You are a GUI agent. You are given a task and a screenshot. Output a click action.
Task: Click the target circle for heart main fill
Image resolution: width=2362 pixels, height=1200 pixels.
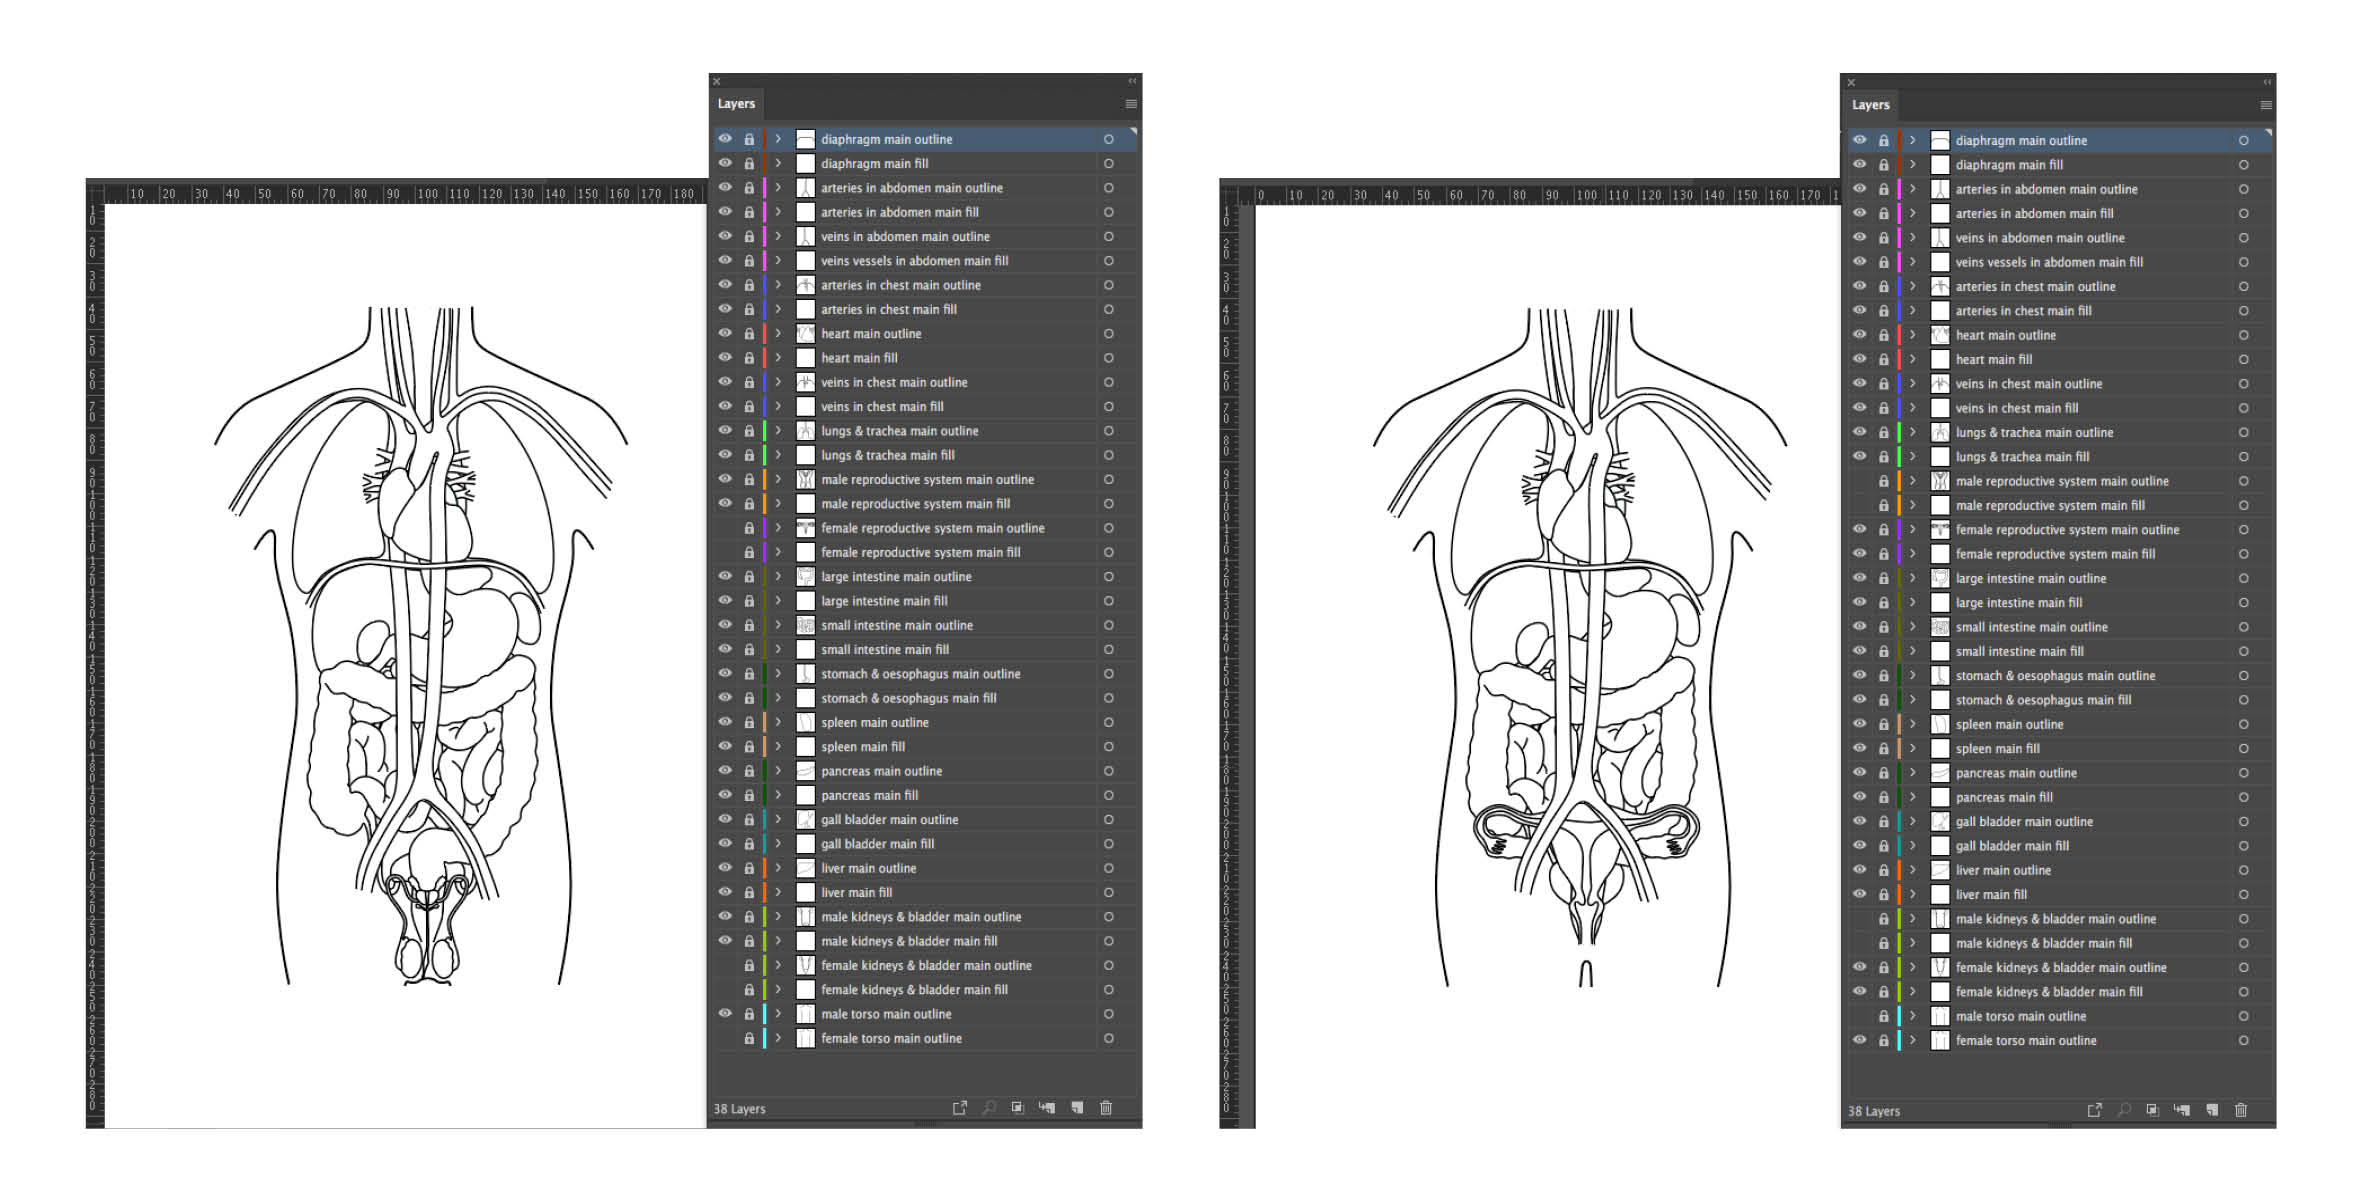(1108, 358)
